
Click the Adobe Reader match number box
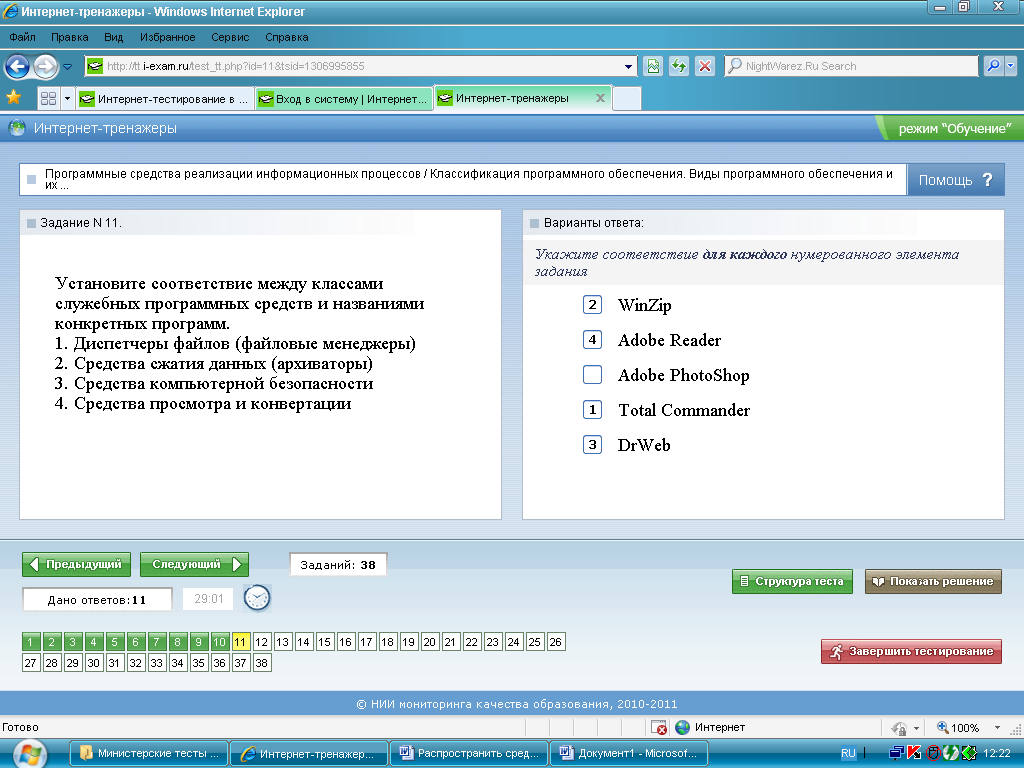pyautogui.click(x=592, y=340)
